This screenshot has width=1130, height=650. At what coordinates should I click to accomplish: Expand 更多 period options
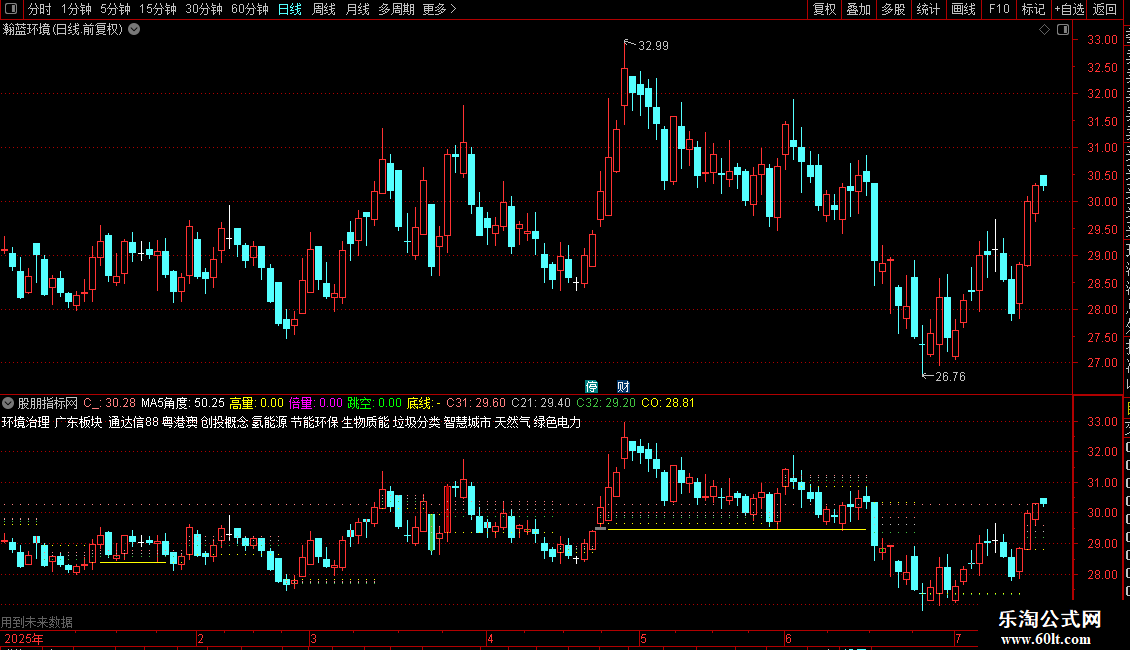pos(440,9)
